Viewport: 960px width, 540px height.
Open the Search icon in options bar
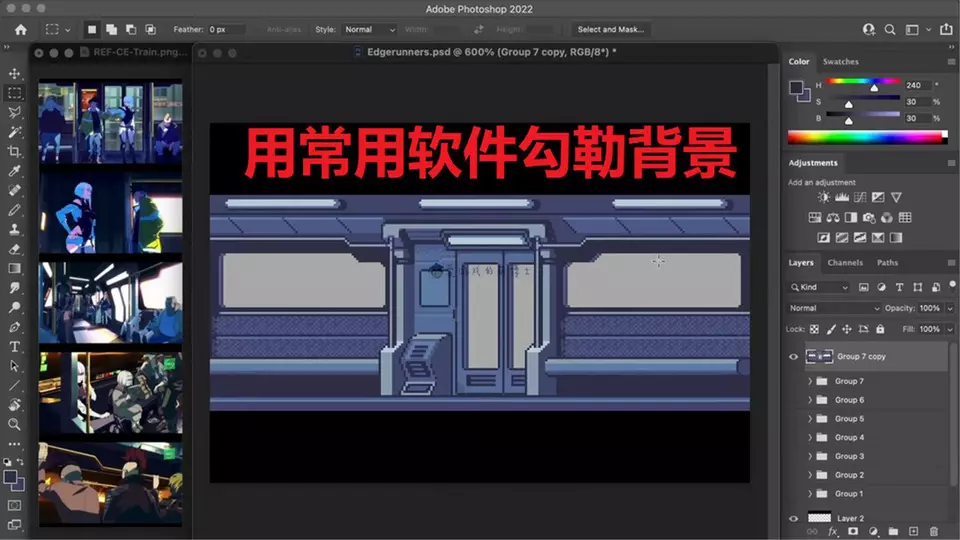[890, 29]
